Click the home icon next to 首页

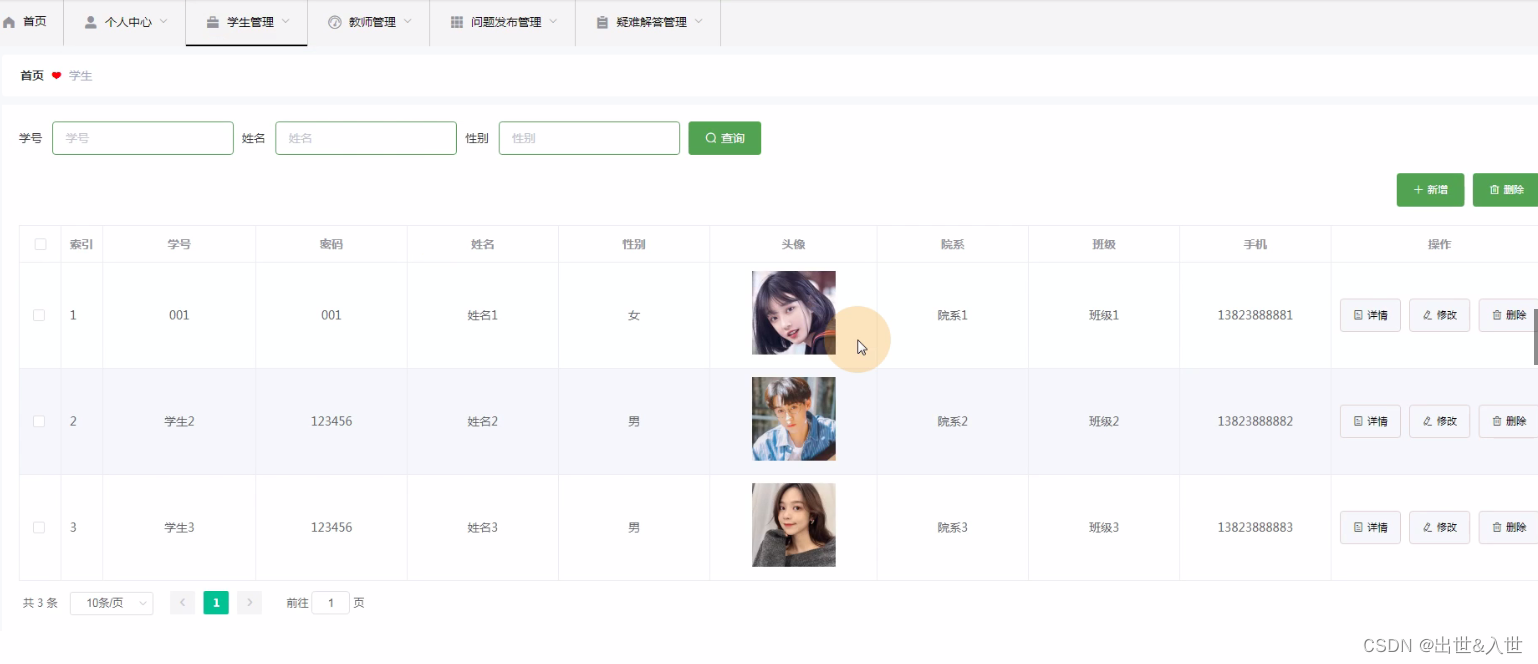[11, 20]
